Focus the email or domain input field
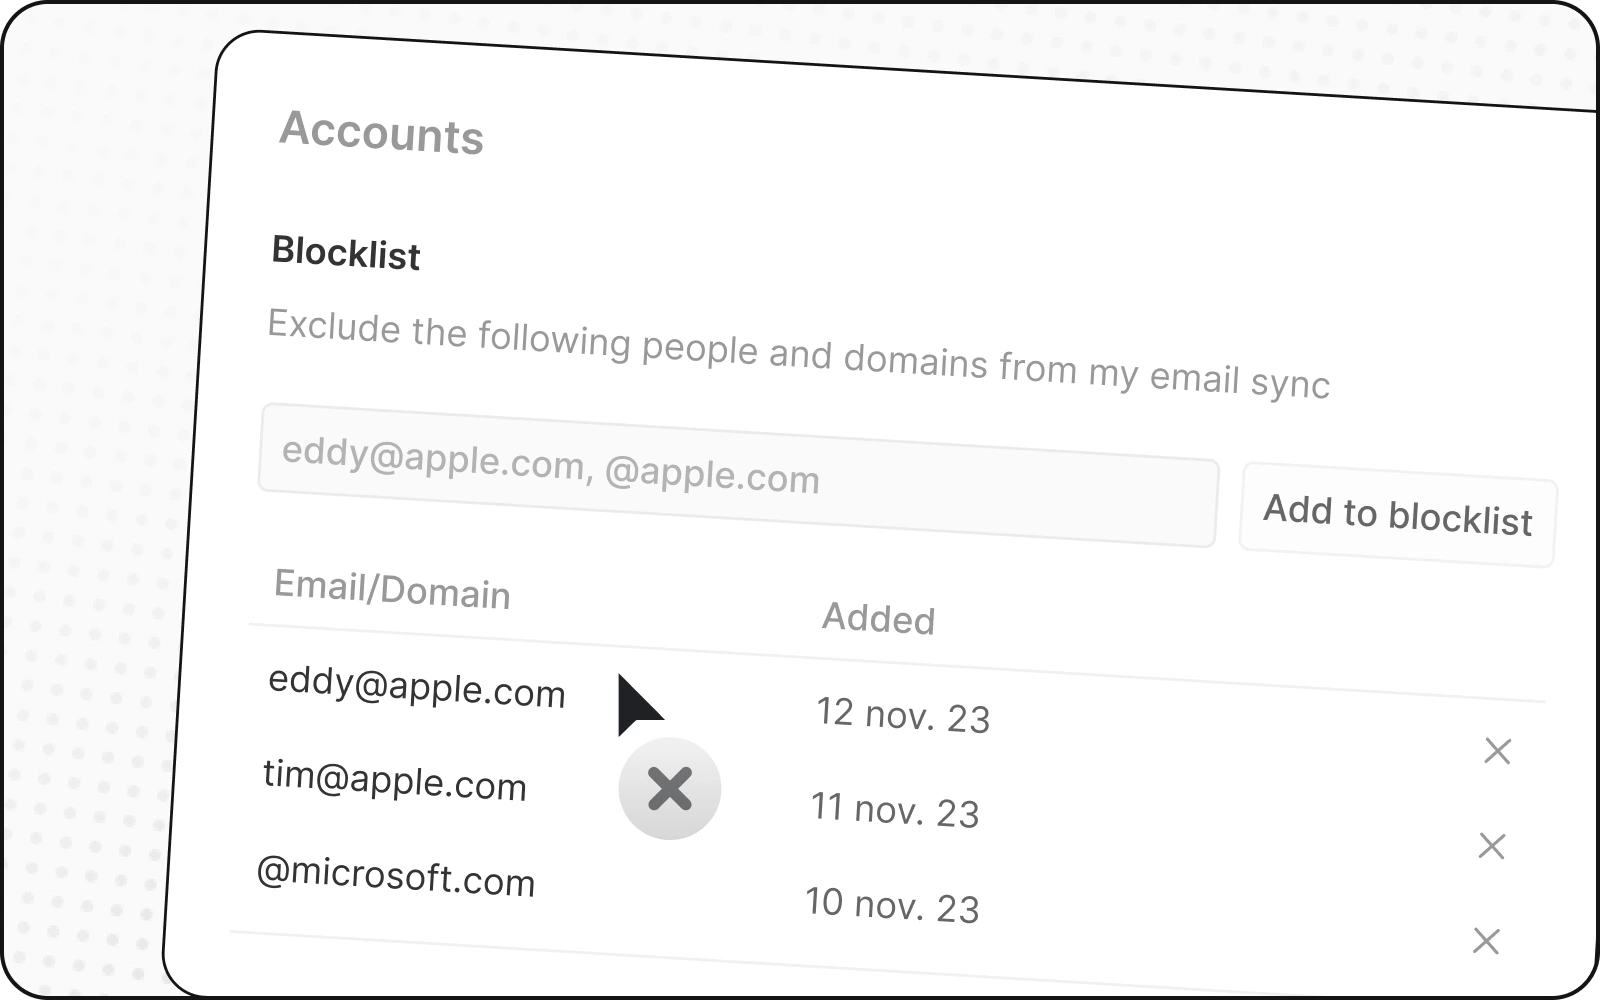 [x=738, y=475]
